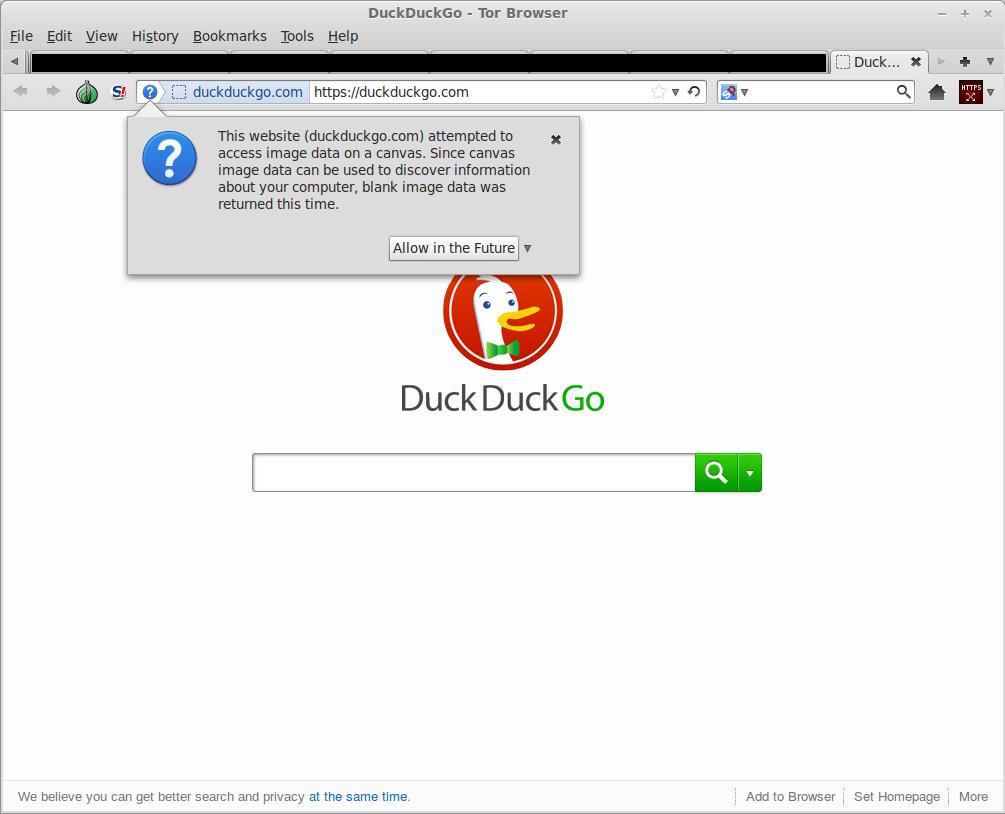Open the Tools menu
This screenshot has height=814, width=1005.
pyautogui.click(x=297, y=36)
